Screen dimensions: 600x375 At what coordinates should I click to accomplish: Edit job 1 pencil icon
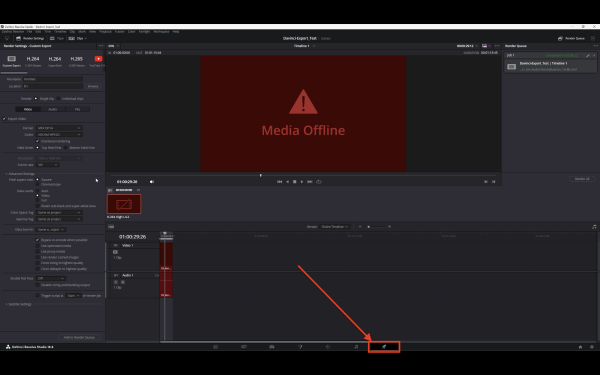(588, 55)
